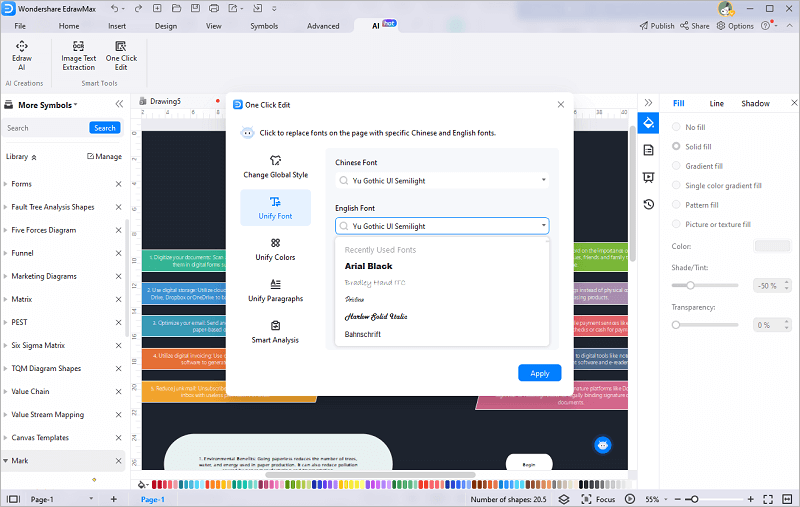
Task: Open Smart Analysis in dialog
Action: 275,332
